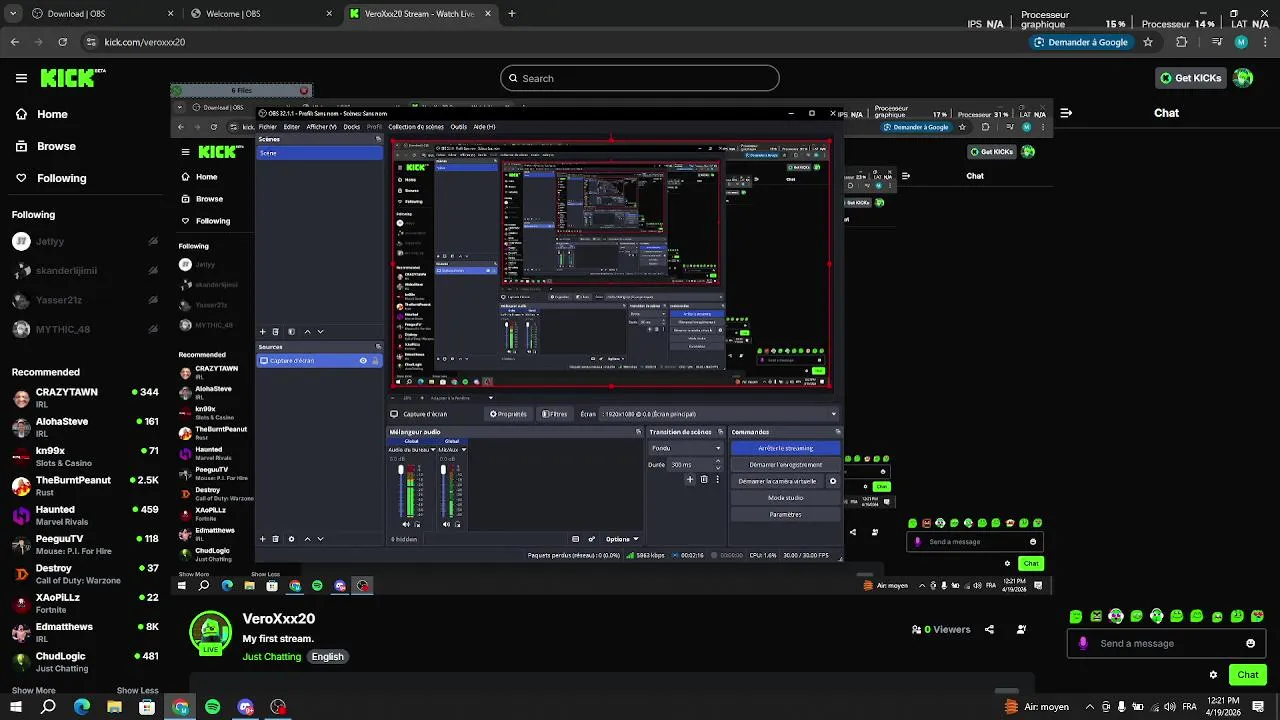Open File Explorer from the Windows taskbar
This screenshot has width=1280, height=720.
[114, 707]
